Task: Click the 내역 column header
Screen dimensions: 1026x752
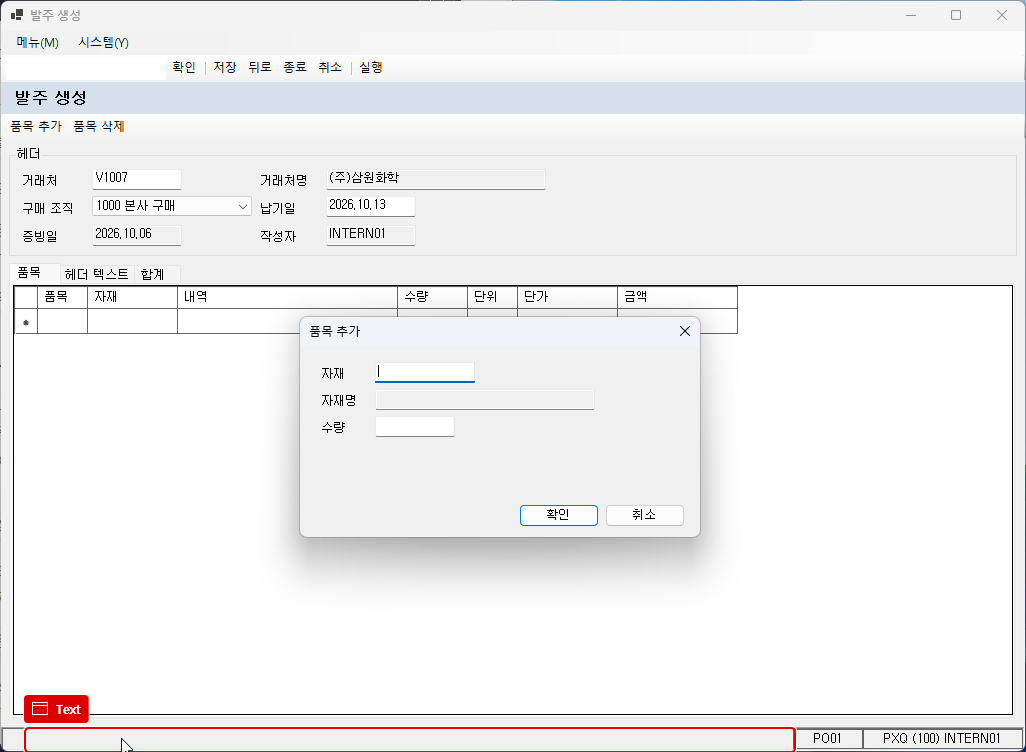Action: (287, 297)
